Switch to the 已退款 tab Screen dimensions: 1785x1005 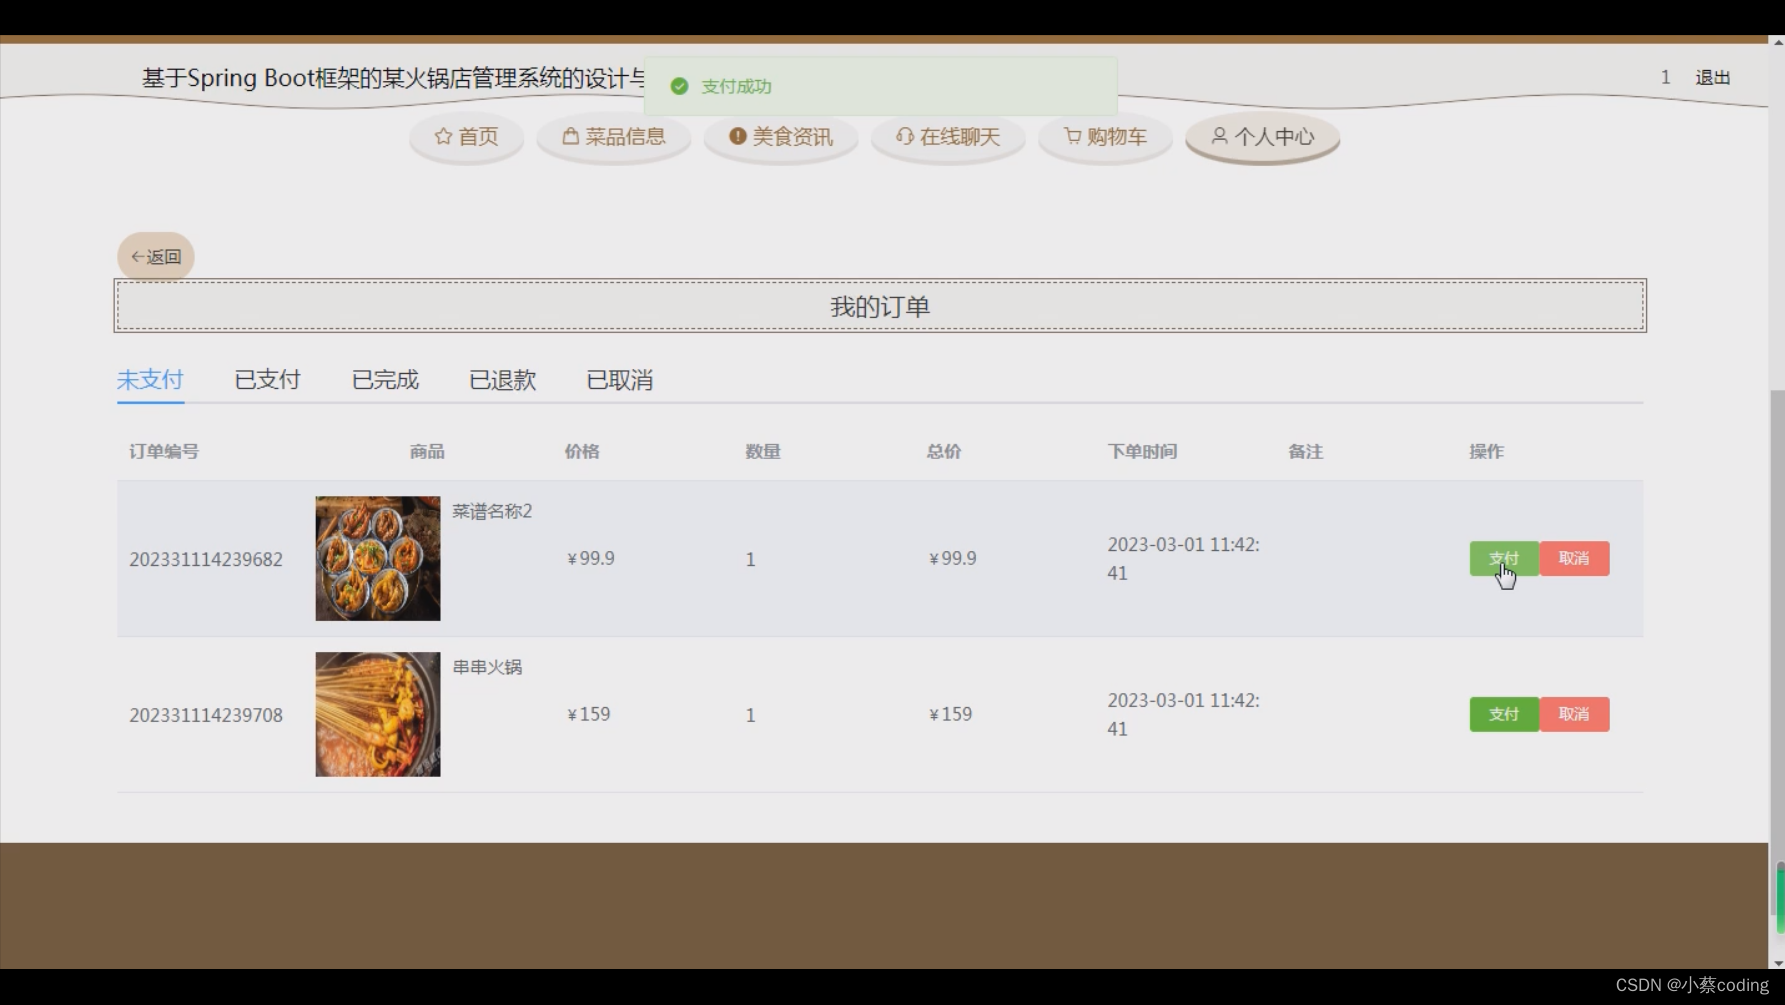(x=502, y=380)
